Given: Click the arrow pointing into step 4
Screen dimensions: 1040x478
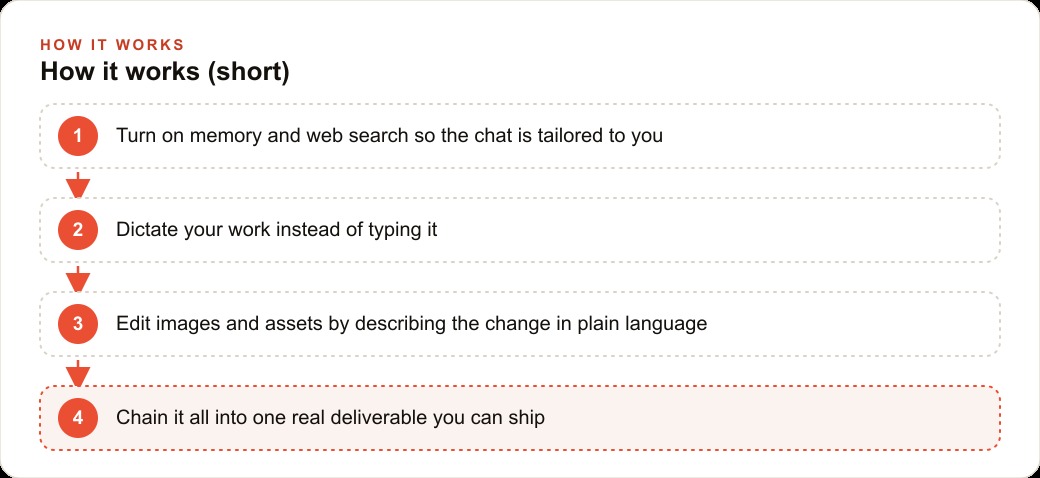Looking at the screenshot, I should click(78, 373).
